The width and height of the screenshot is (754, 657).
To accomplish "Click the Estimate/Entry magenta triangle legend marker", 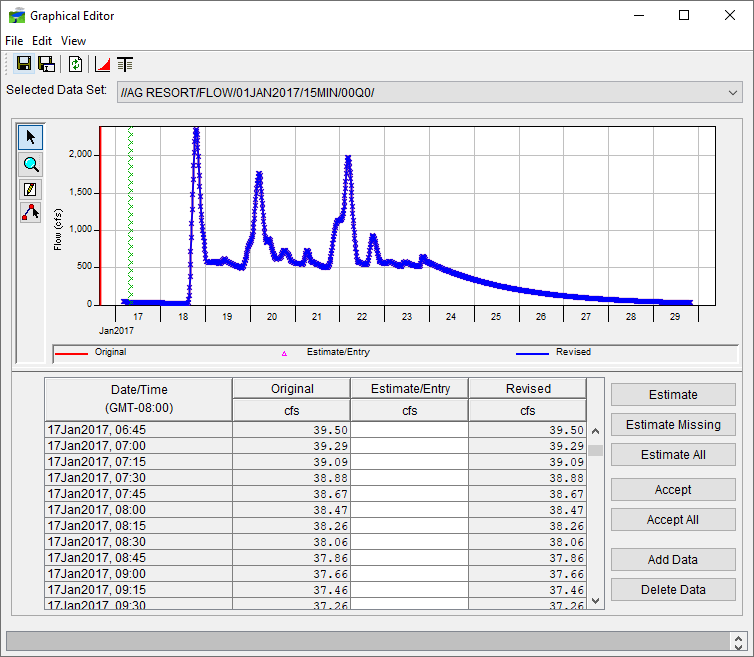I will click(x=284, y=354).
